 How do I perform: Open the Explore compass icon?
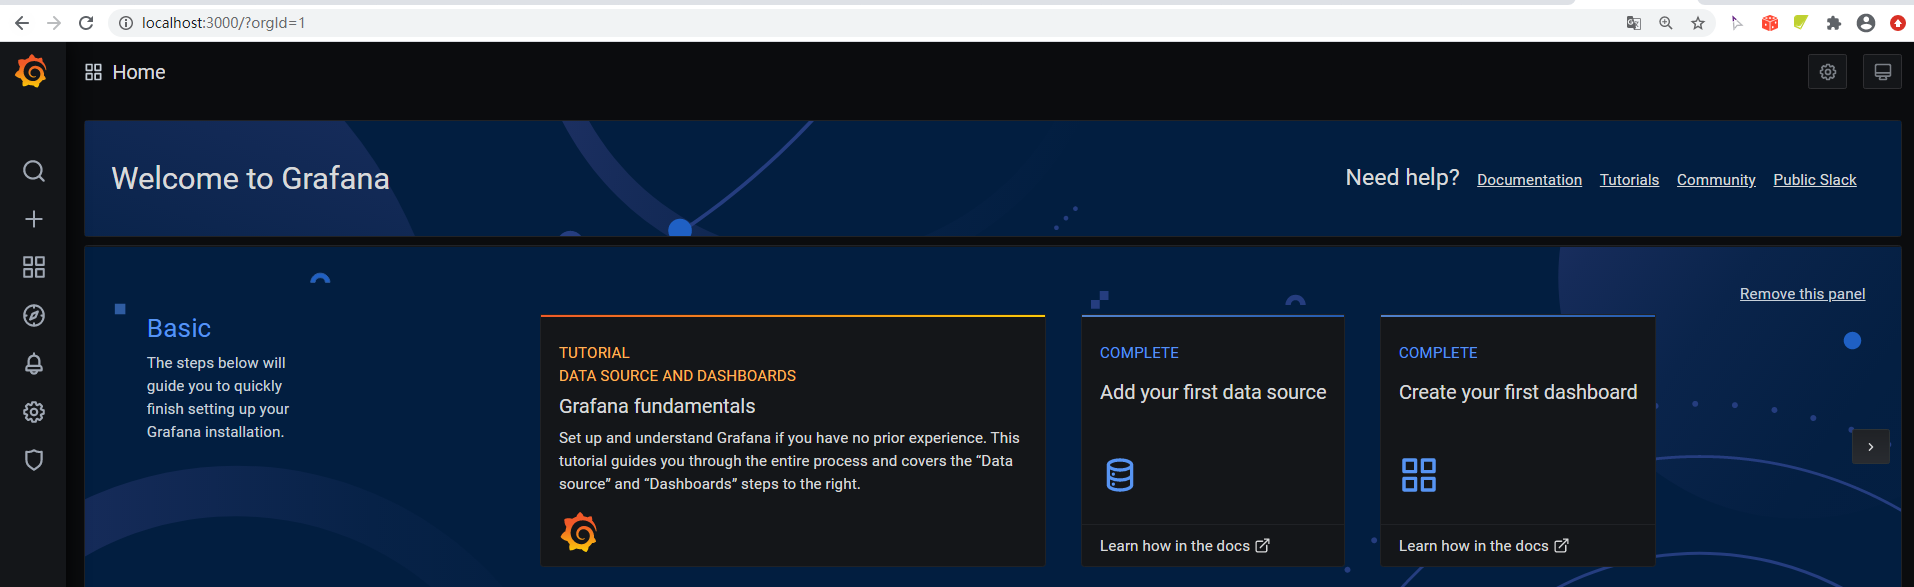[34, 316]
